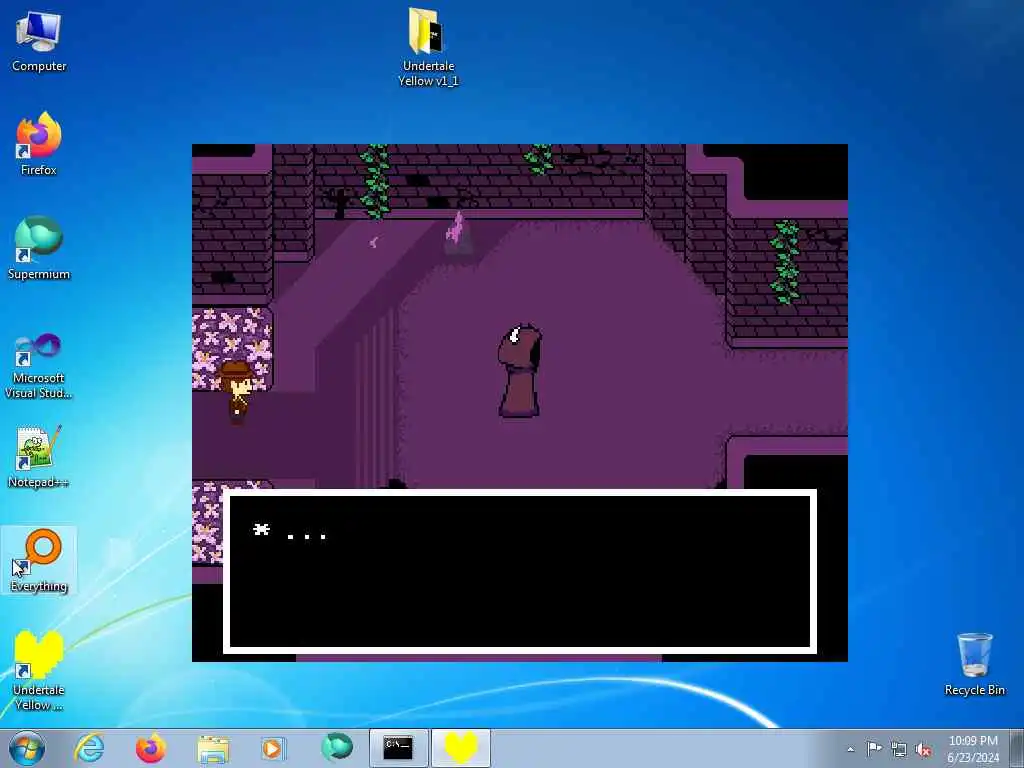Open the network tray icon
This screenshot has width=1024, height=768.
pos(899,749)
